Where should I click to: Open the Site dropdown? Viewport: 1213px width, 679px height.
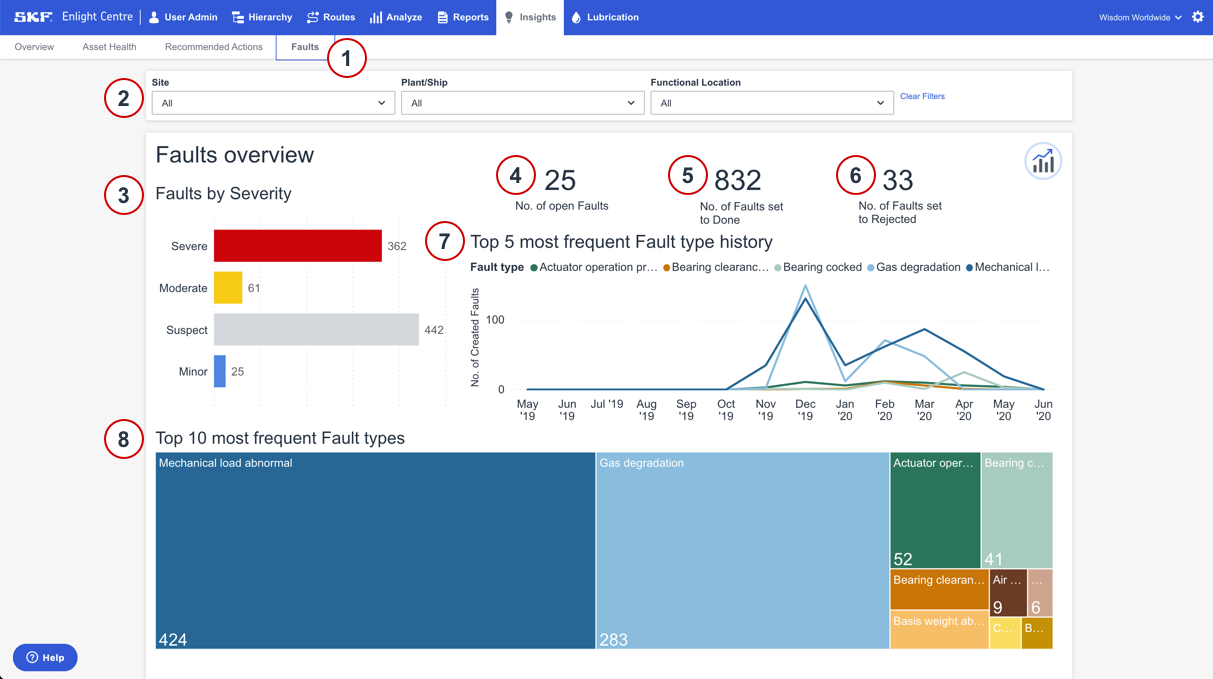tap(272, 102)
